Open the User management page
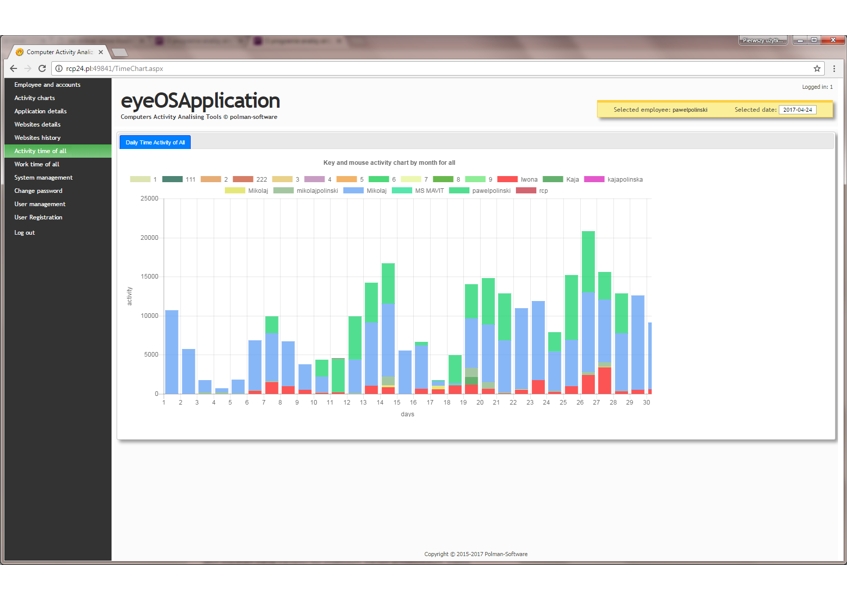Viewport: 847px width, 600px height. click(40, 204)
